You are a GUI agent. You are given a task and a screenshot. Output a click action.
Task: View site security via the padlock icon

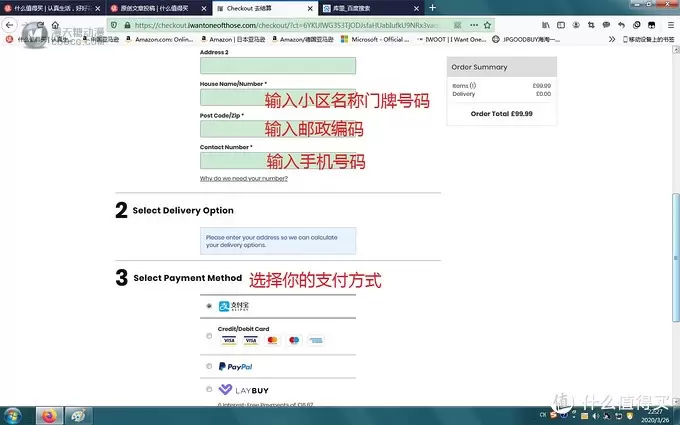pos(127,25)
